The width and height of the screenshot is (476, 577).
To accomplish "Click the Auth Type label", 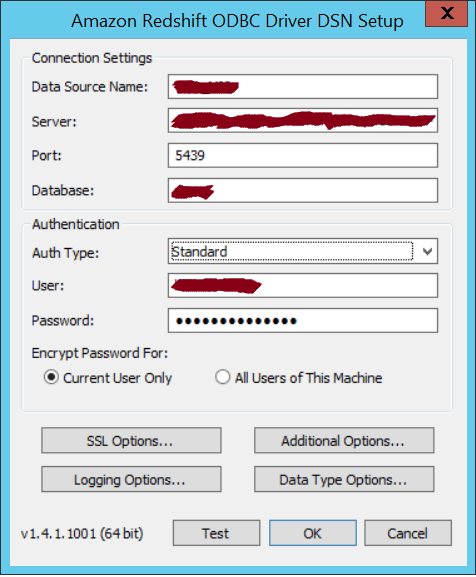I will point(65,253).
